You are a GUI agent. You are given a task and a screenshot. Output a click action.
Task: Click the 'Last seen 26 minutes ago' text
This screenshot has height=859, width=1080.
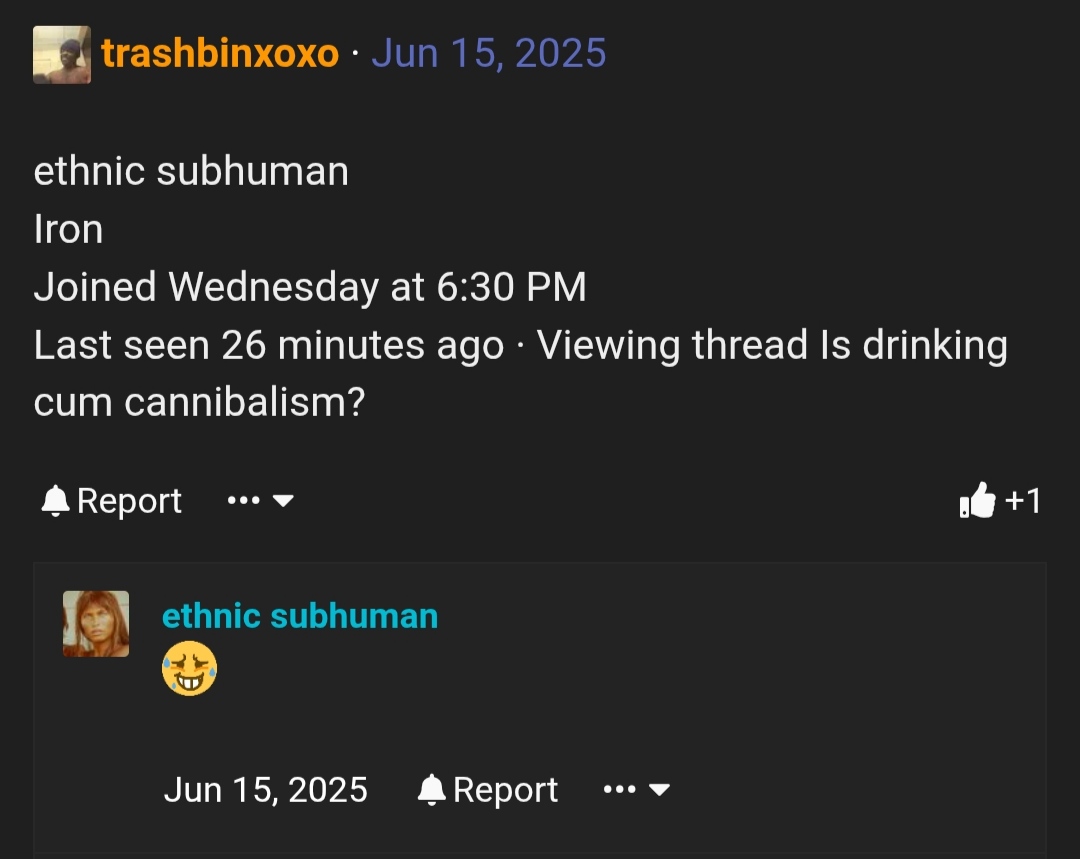(x=269, y=344)
